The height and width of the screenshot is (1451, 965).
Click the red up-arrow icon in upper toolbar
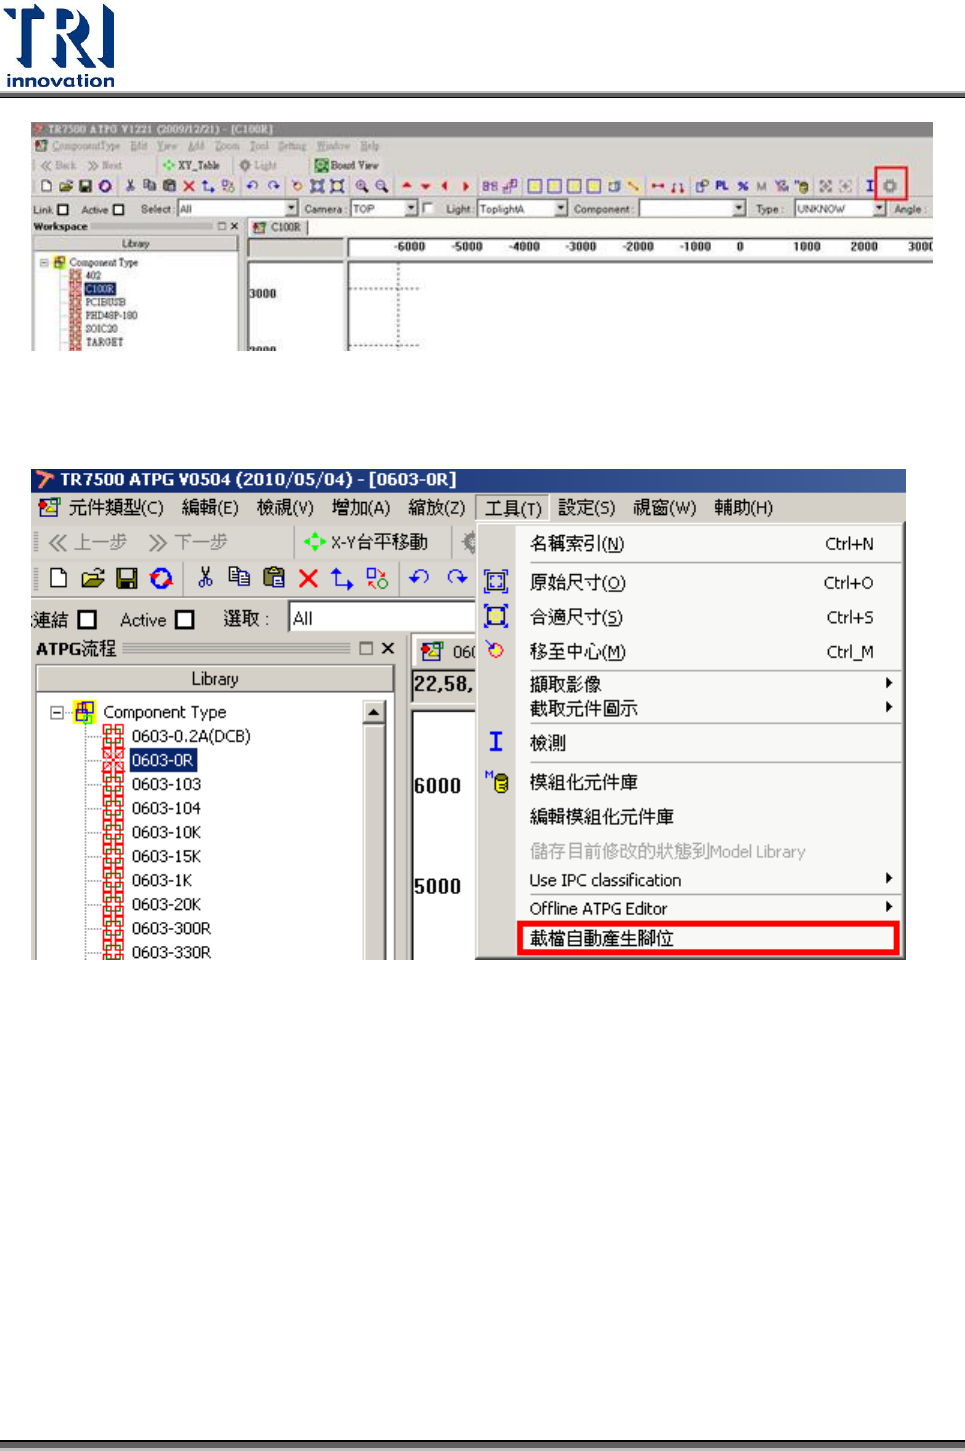click(406, 186)
